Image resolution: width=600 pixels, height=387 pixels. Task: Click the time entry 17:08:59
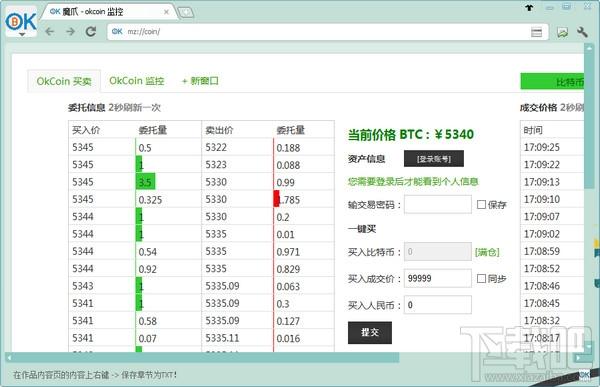coord(541,251)
